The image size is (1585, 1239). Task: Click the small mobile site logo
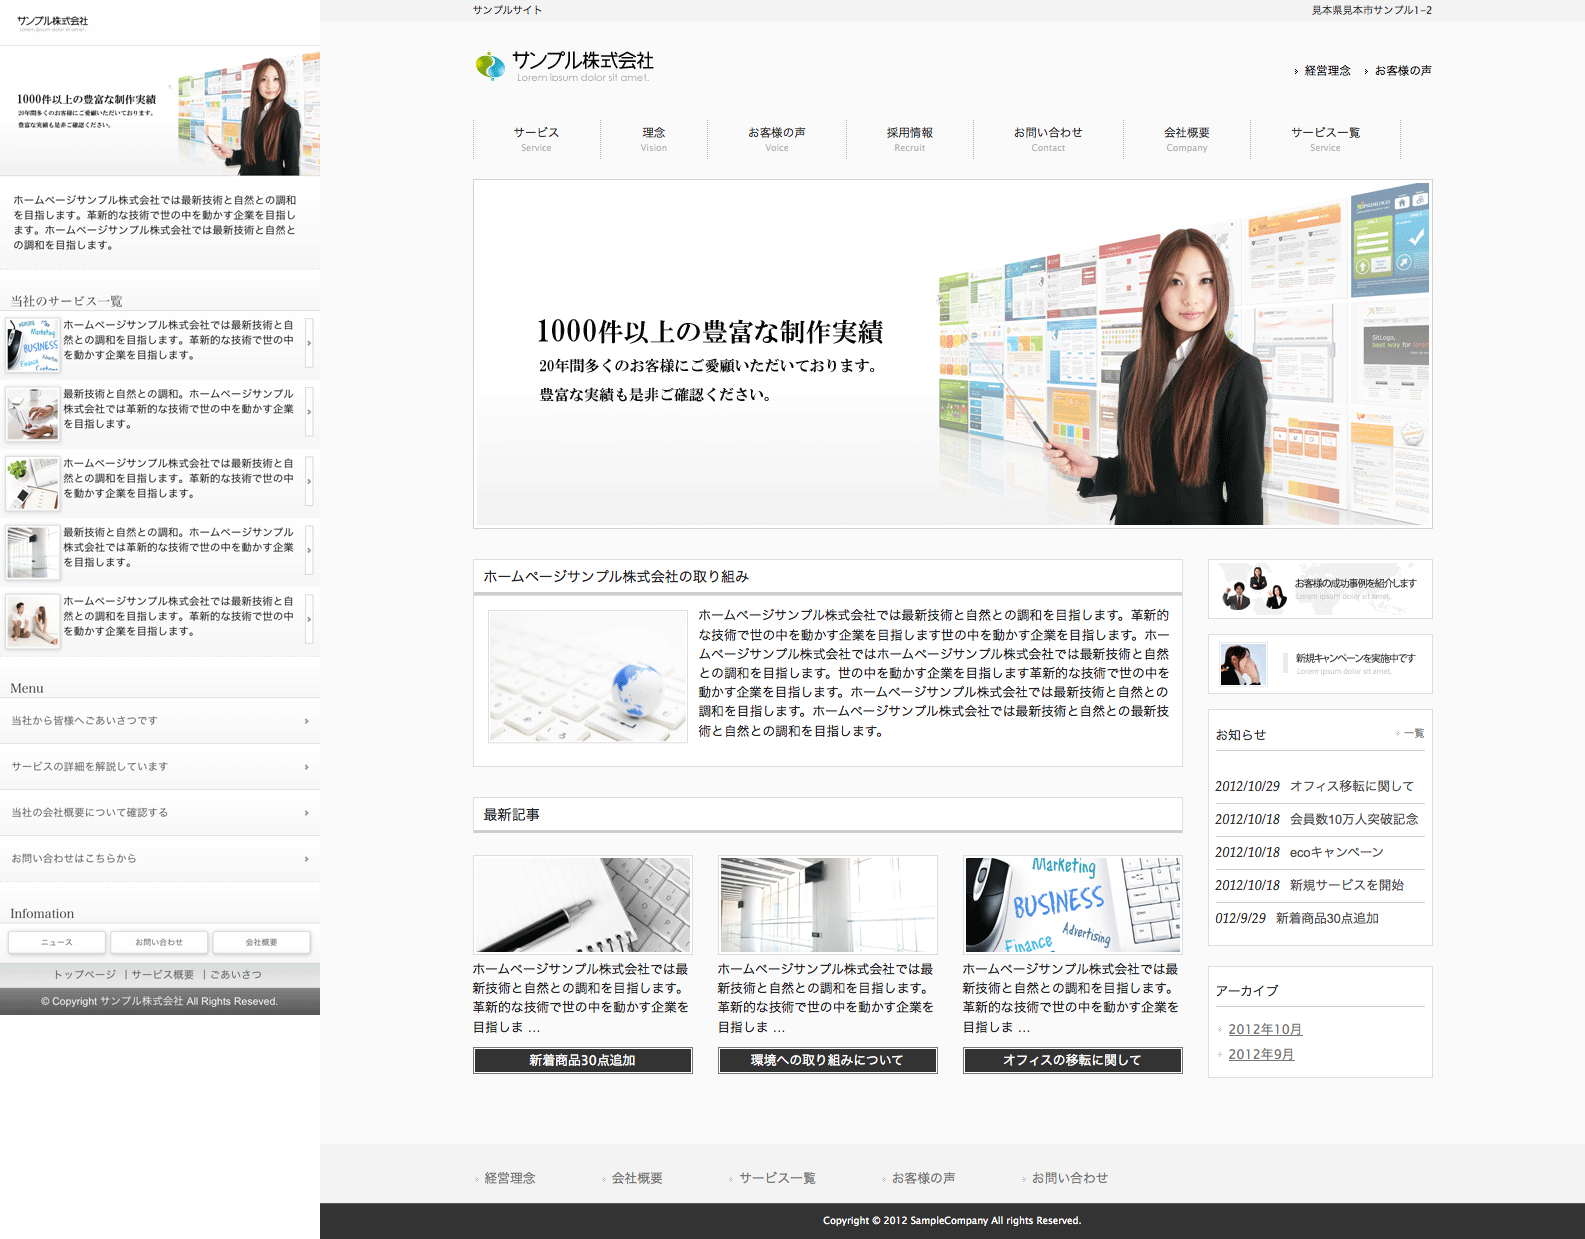(52, 22)
